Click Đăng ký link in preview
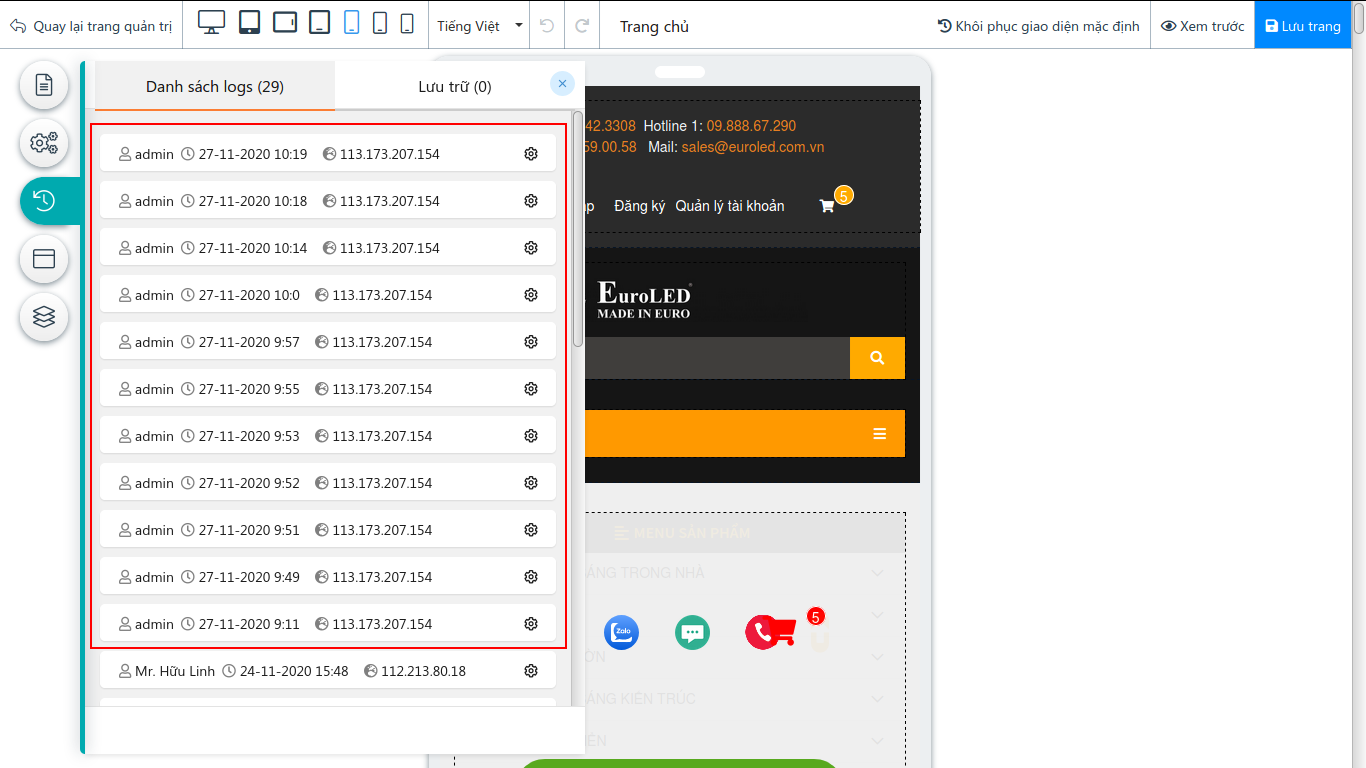This screenshot has width=1366, height=768. click(640, 206)
